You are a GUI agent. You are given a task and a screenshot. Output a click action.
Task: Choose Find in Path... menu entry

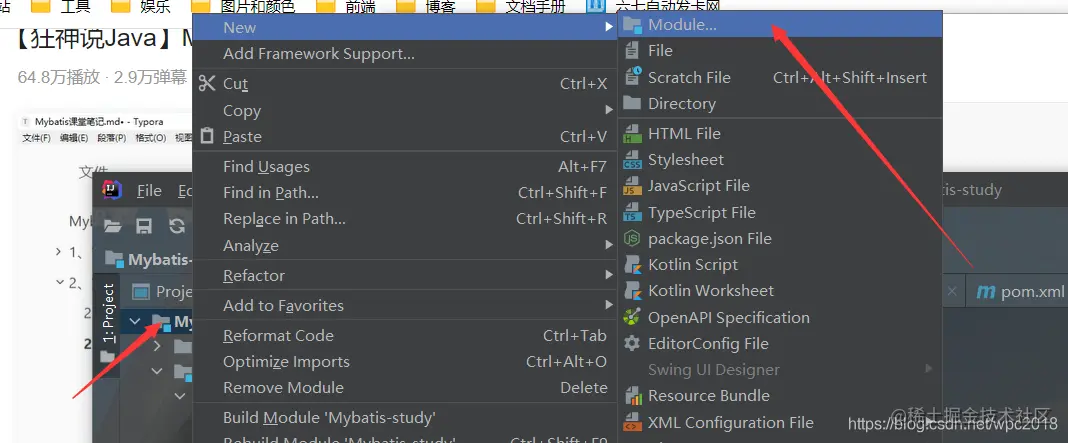(405, 193)
